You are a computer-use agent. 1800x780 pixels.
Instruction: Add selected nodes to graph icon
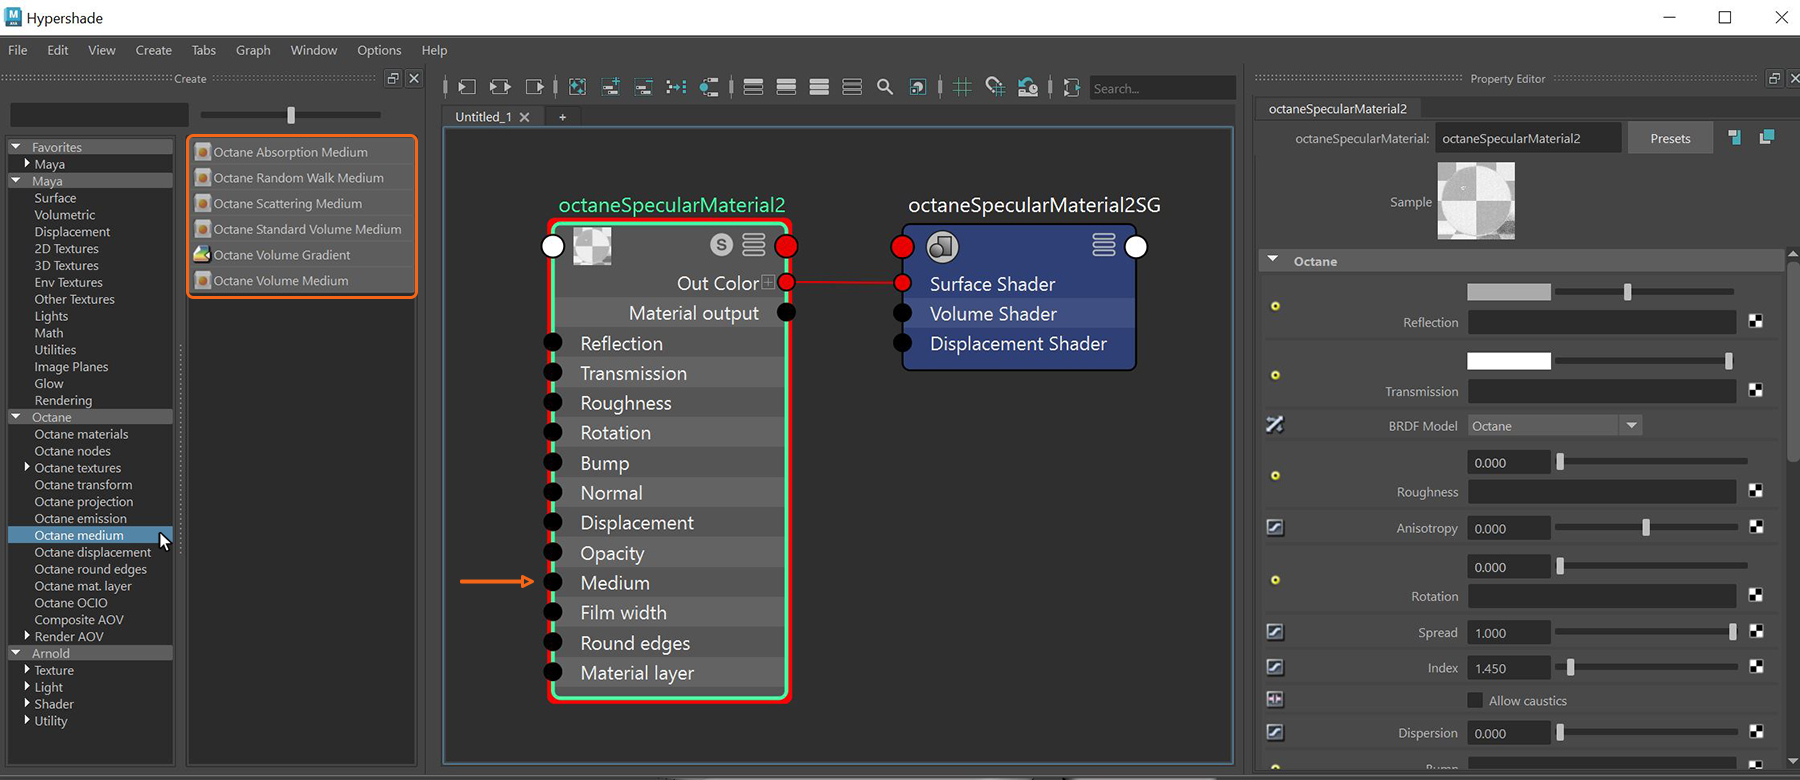coord(611,88)
